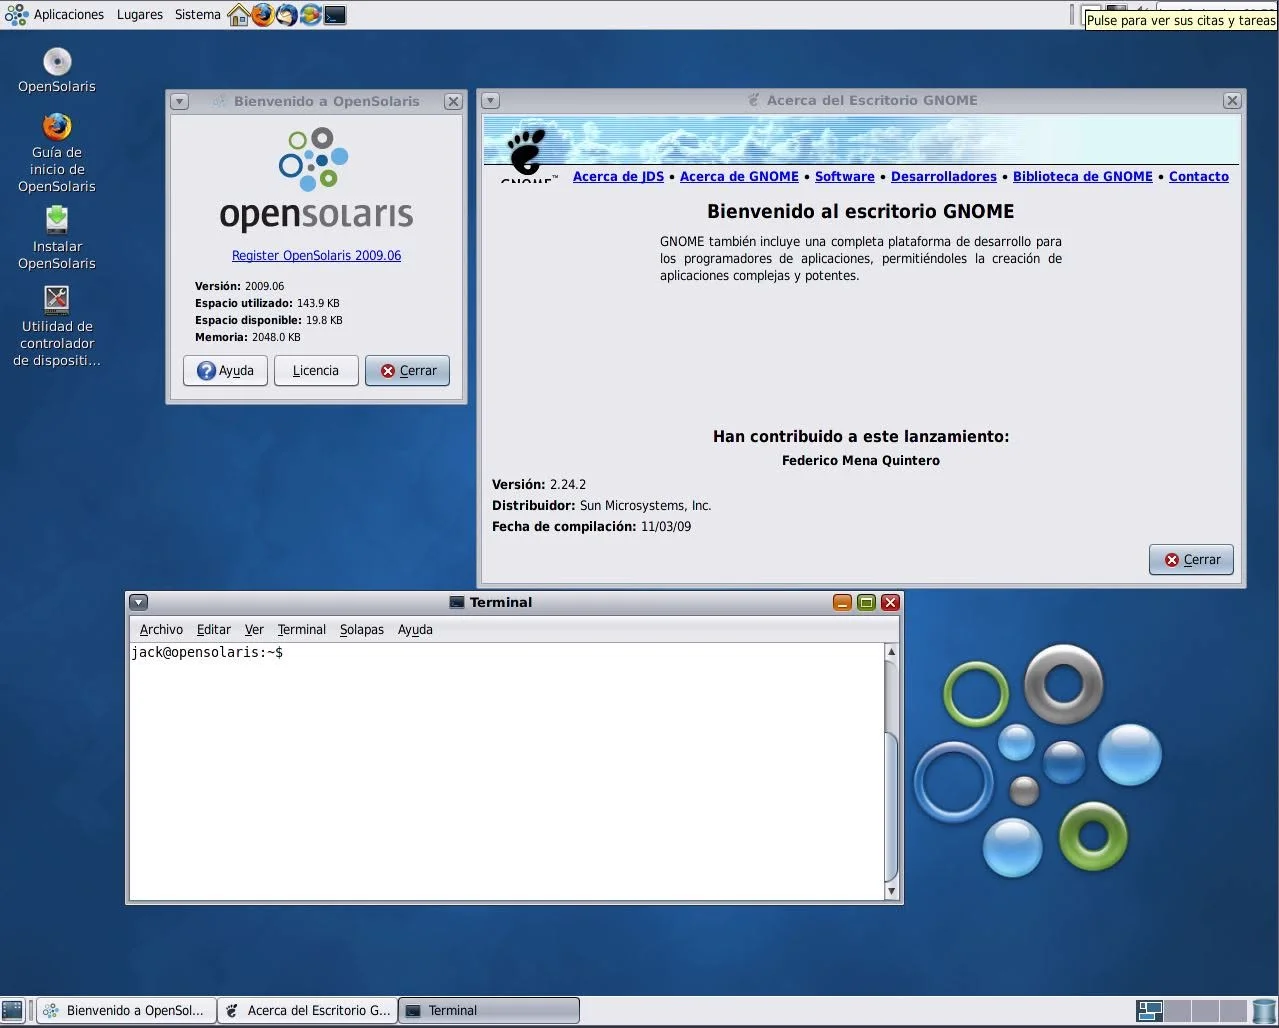This screenshot has width=1279, height=1028.
Task: Open the Editar menu in Terminal
Action: [x=214, y=629]
